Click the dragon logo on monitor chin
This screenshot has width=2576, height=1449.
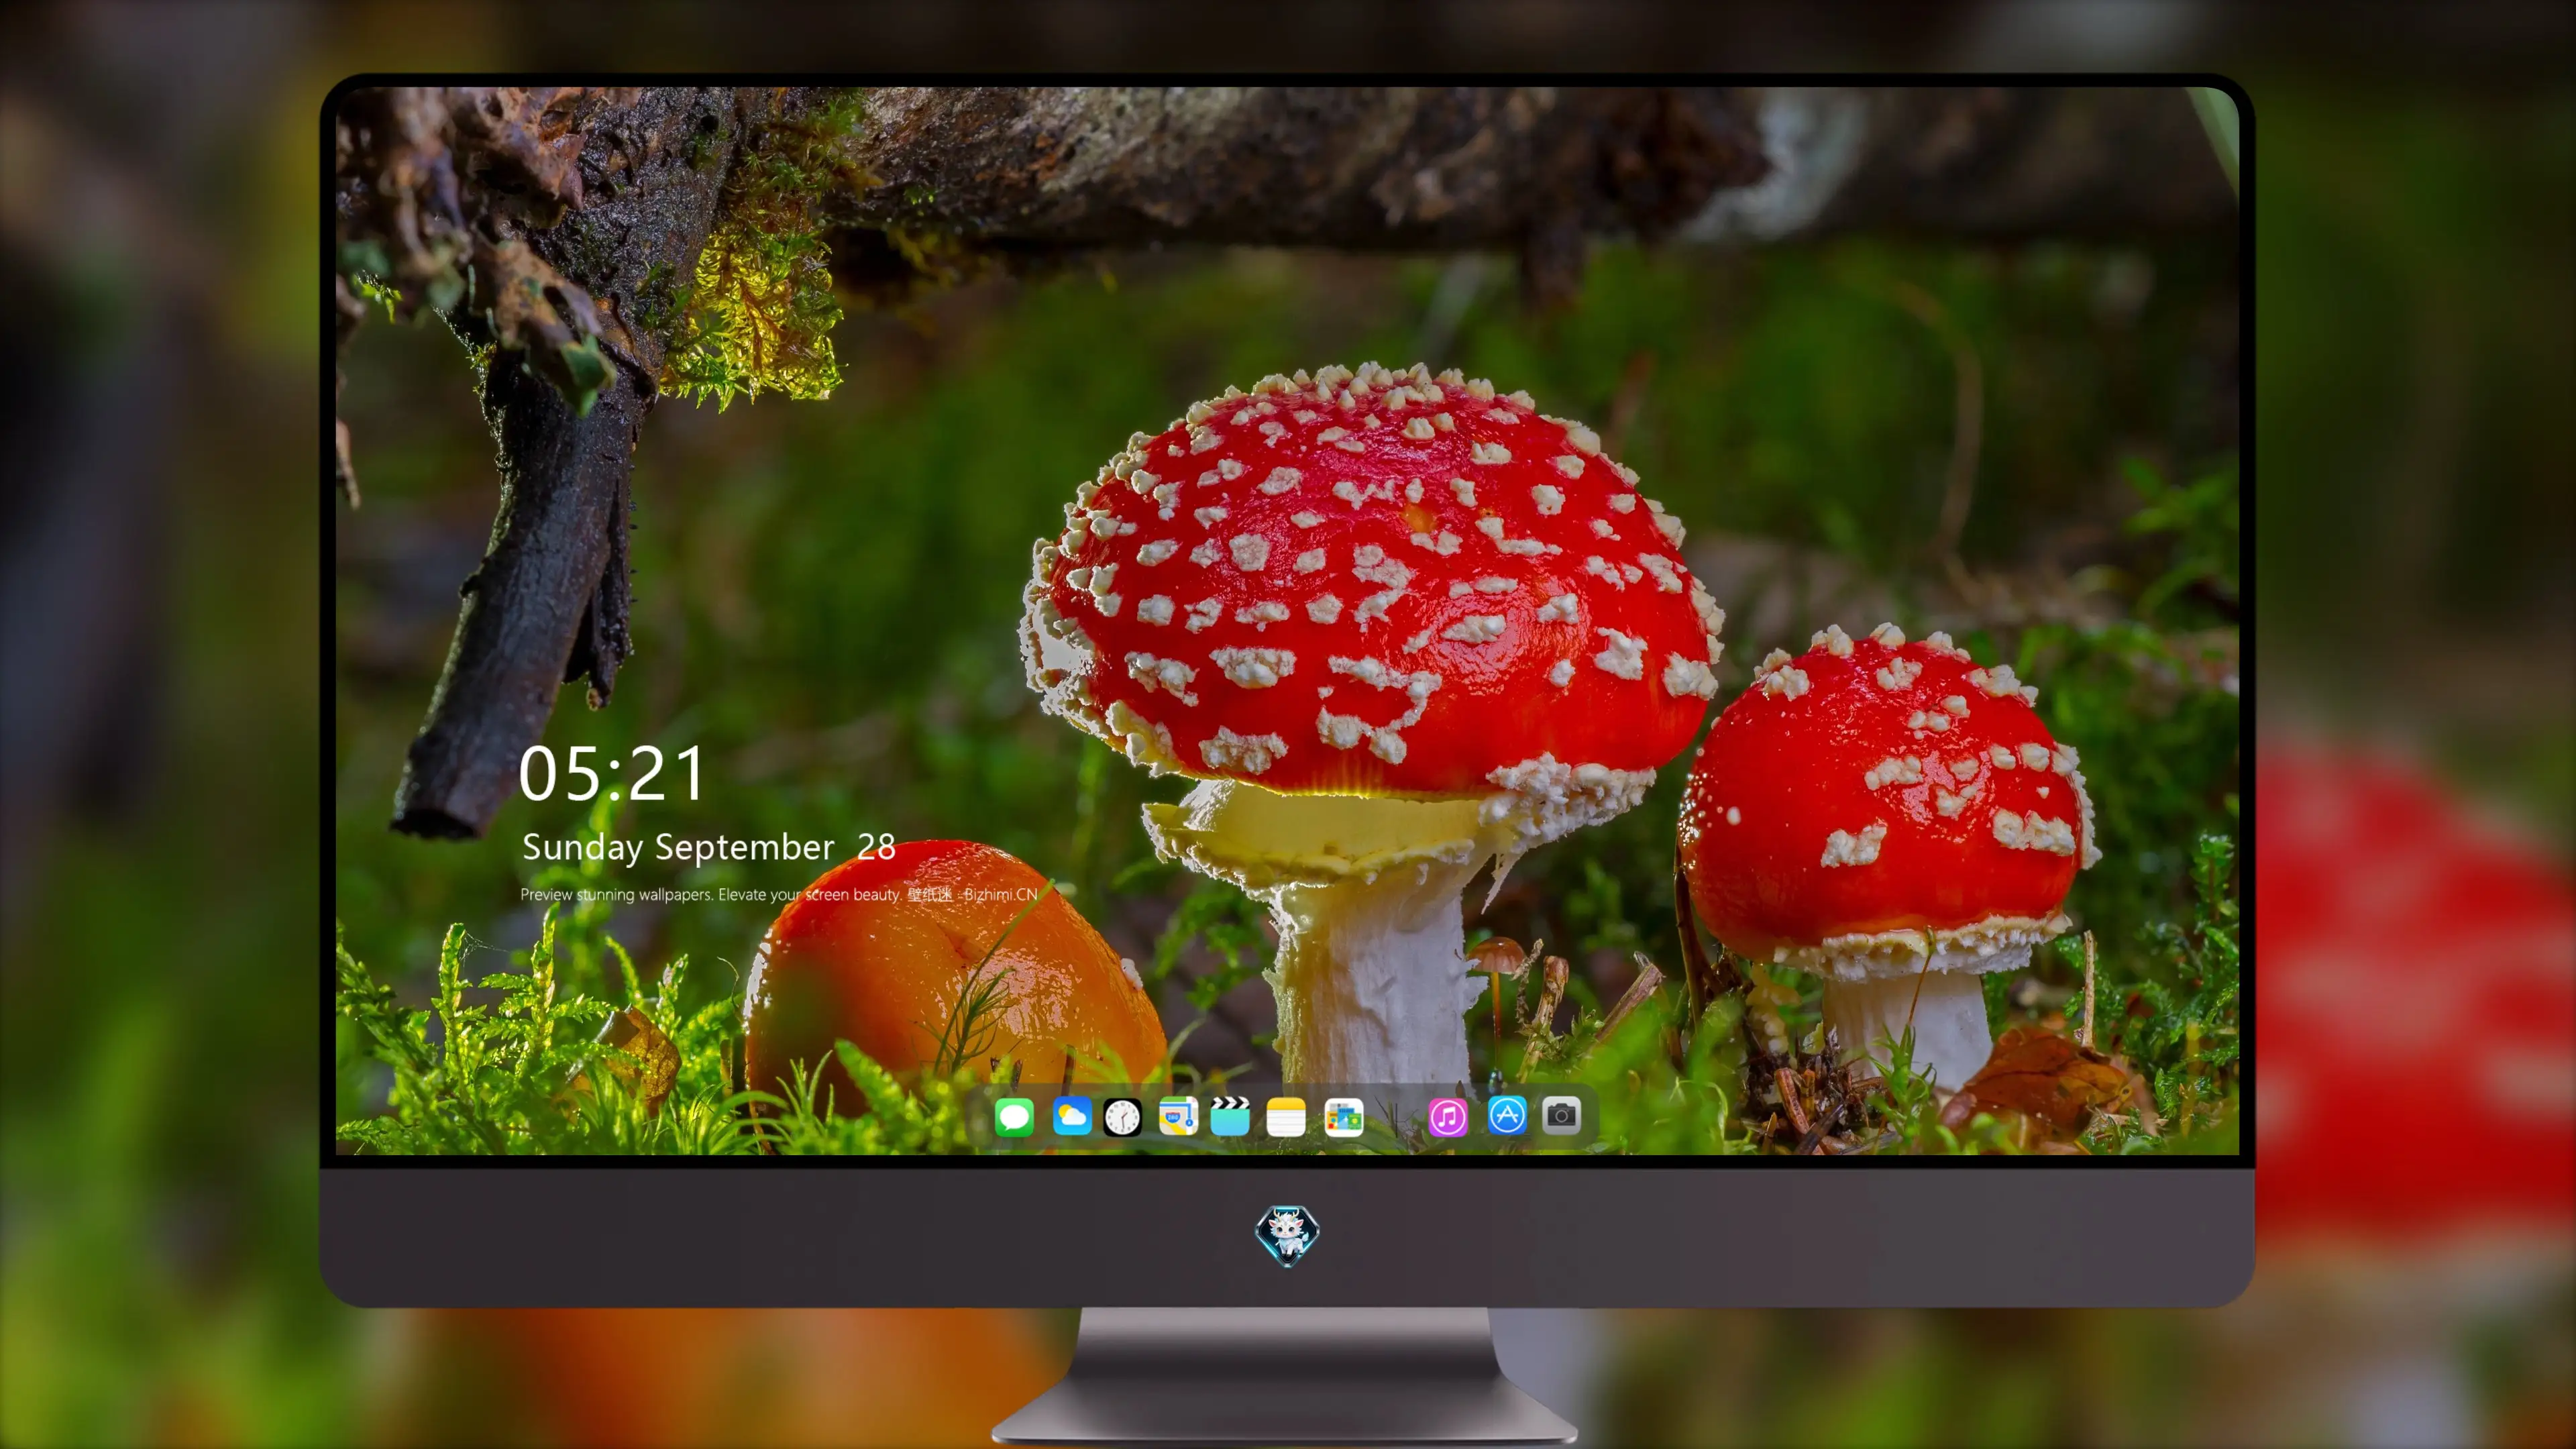1287,1235
